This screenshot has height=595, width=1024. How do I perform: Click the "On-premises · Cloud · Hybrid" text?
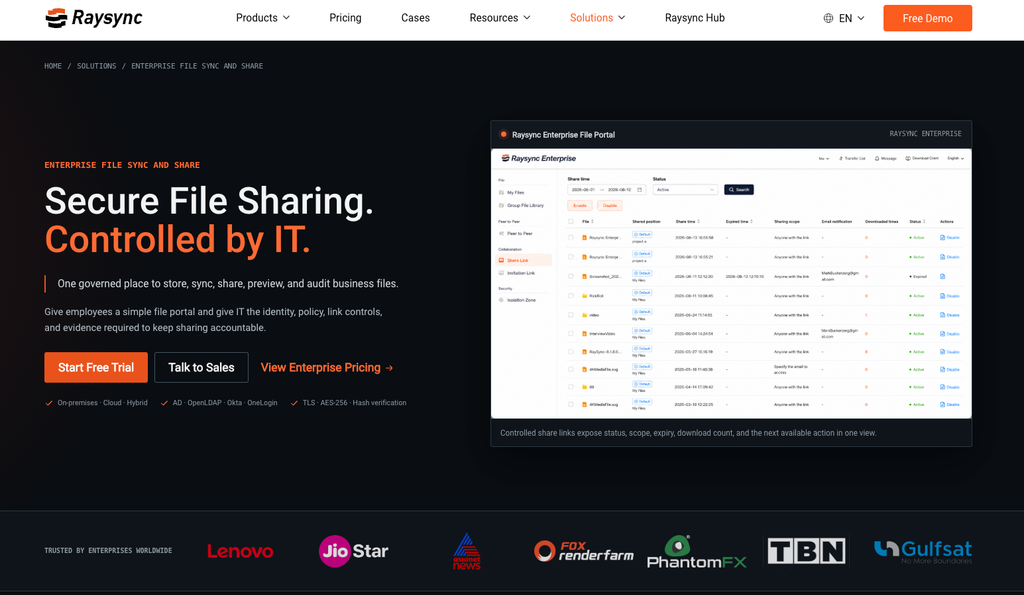tap(103, 403)
